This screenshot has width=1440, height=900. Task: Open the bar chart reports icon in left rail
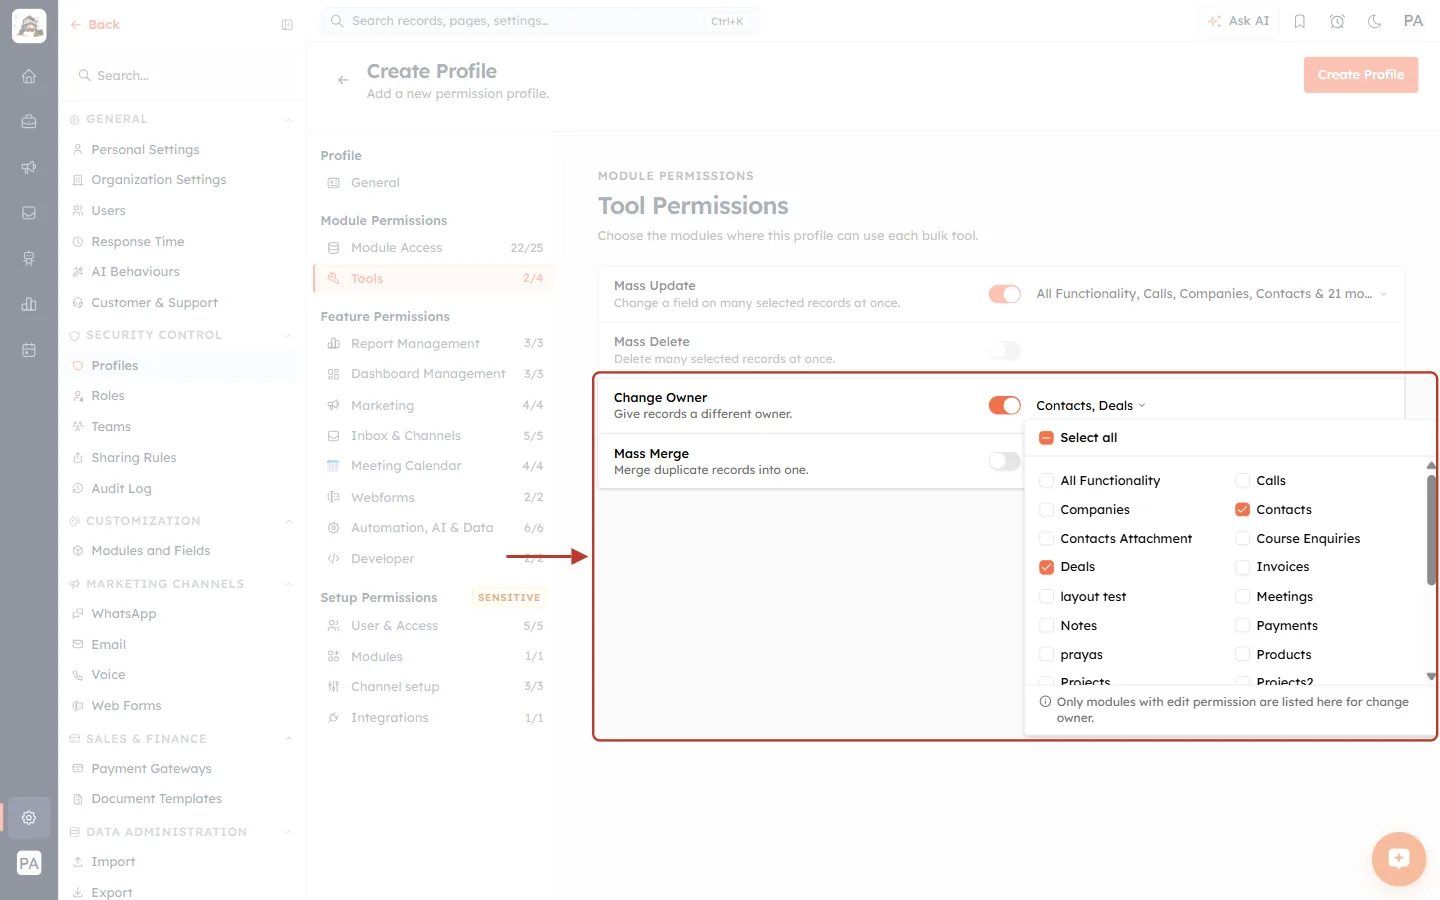point(29,304)
